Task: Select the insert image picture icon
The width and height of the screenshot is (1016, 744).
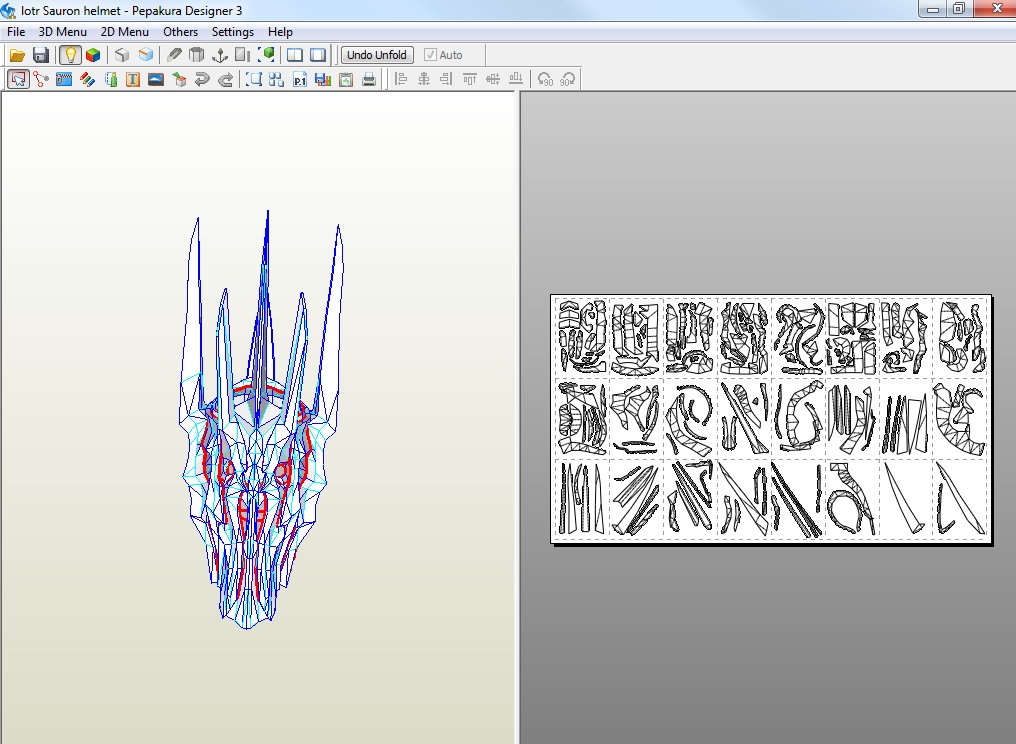Action: tap(156, 80)
